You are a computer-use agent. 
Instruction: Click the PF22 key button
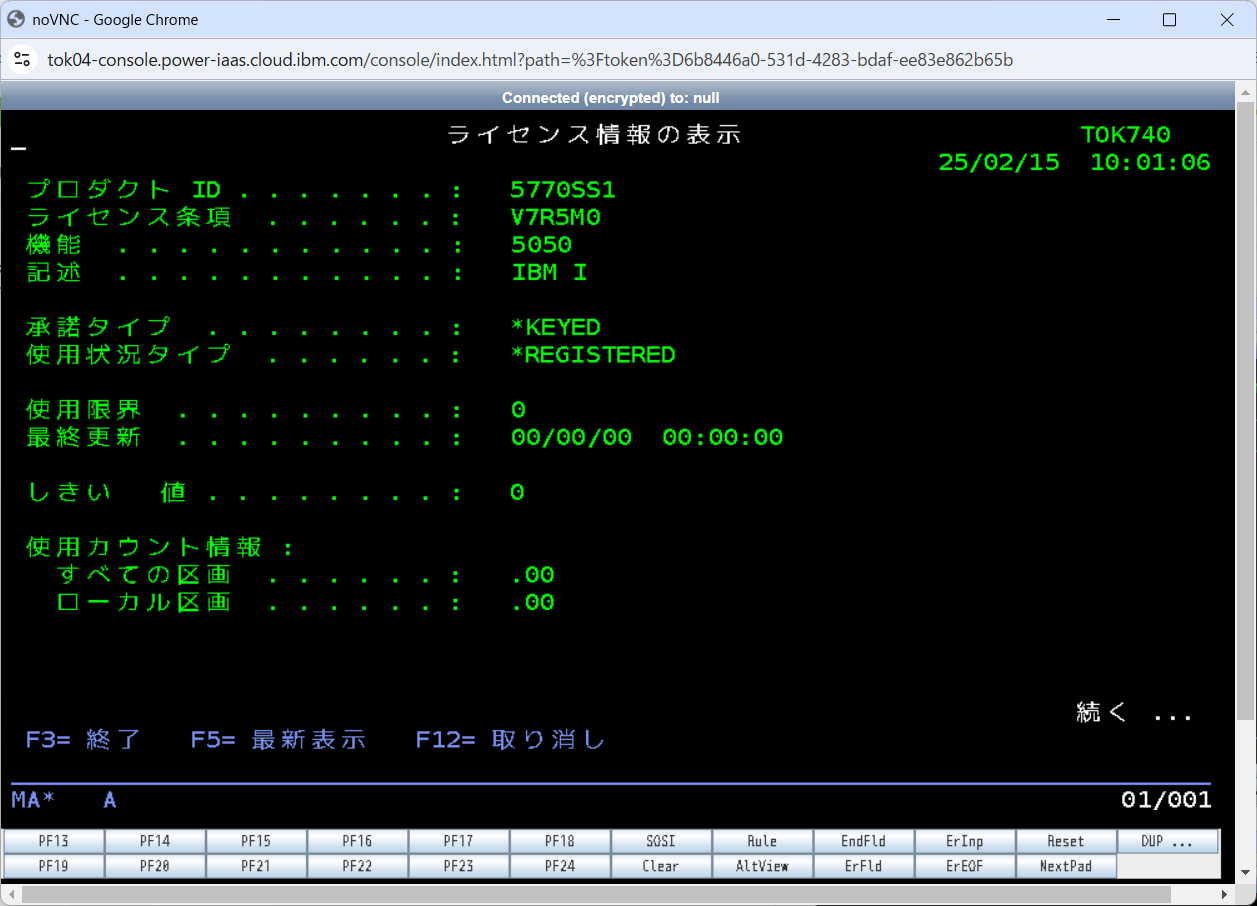(x=357, y=866)
